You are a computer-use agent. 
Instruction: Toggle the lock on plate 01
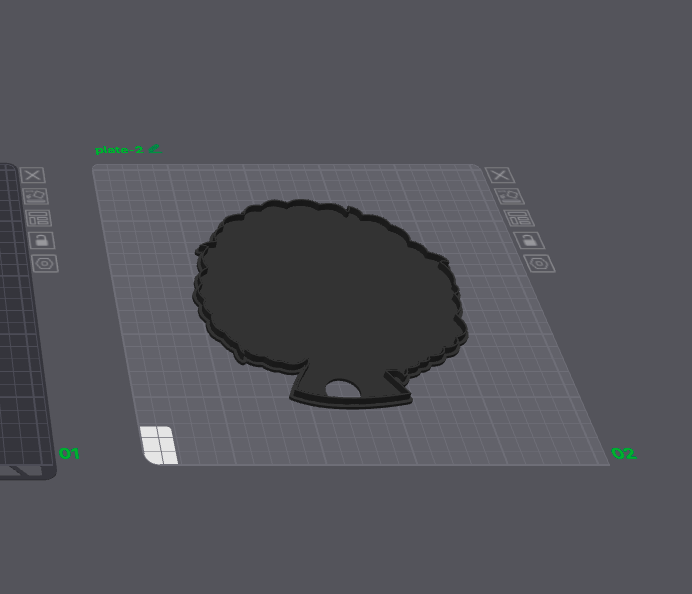[x=41, y=241]
